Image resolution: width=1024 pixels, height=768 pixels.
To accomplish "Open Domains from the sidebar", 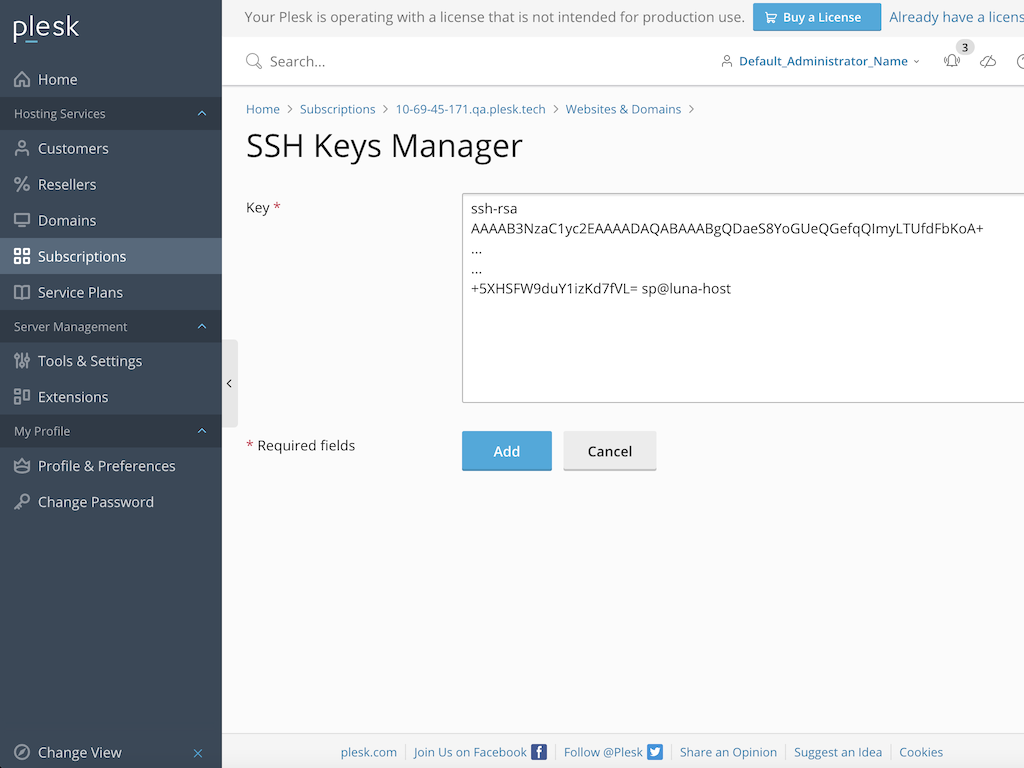I will 22,220.
